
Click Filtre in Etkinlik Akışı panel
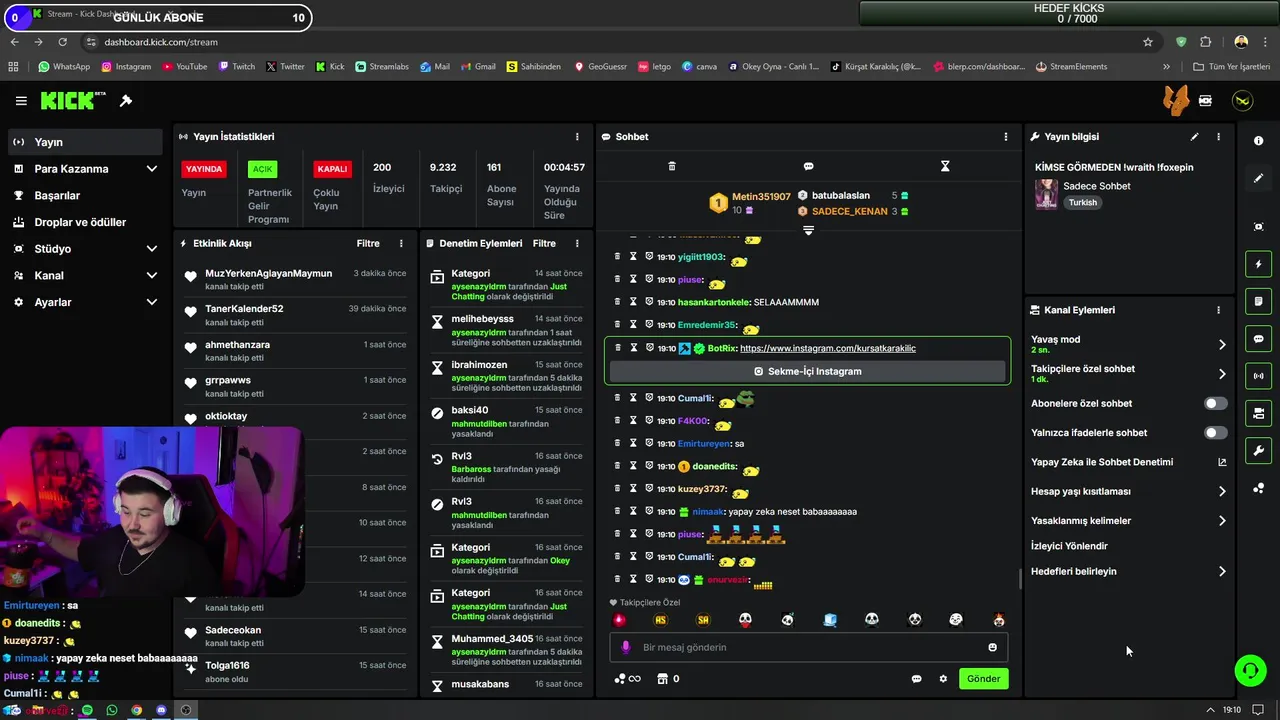(368, 243)
